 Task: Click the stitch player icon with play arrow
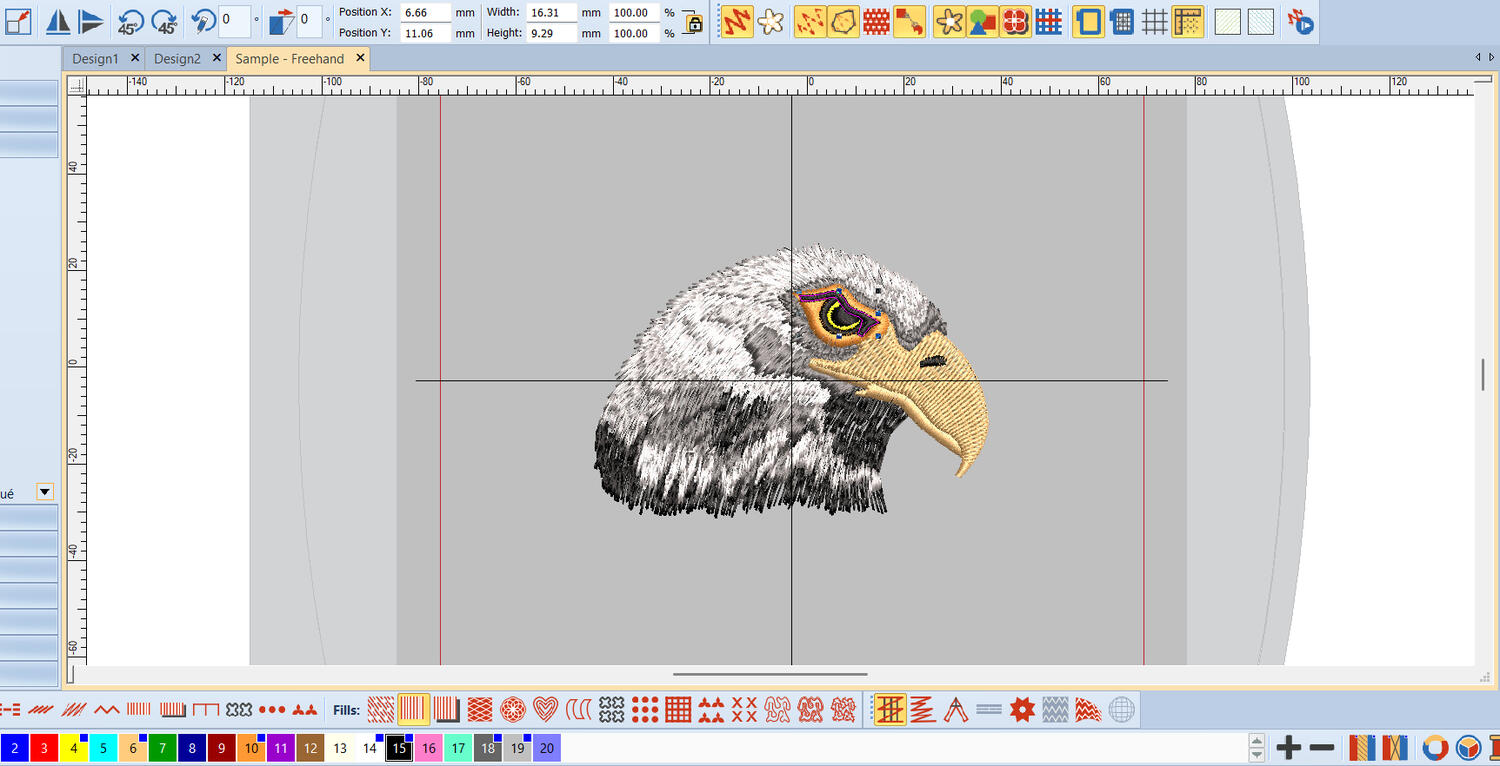coord(1300,21)
